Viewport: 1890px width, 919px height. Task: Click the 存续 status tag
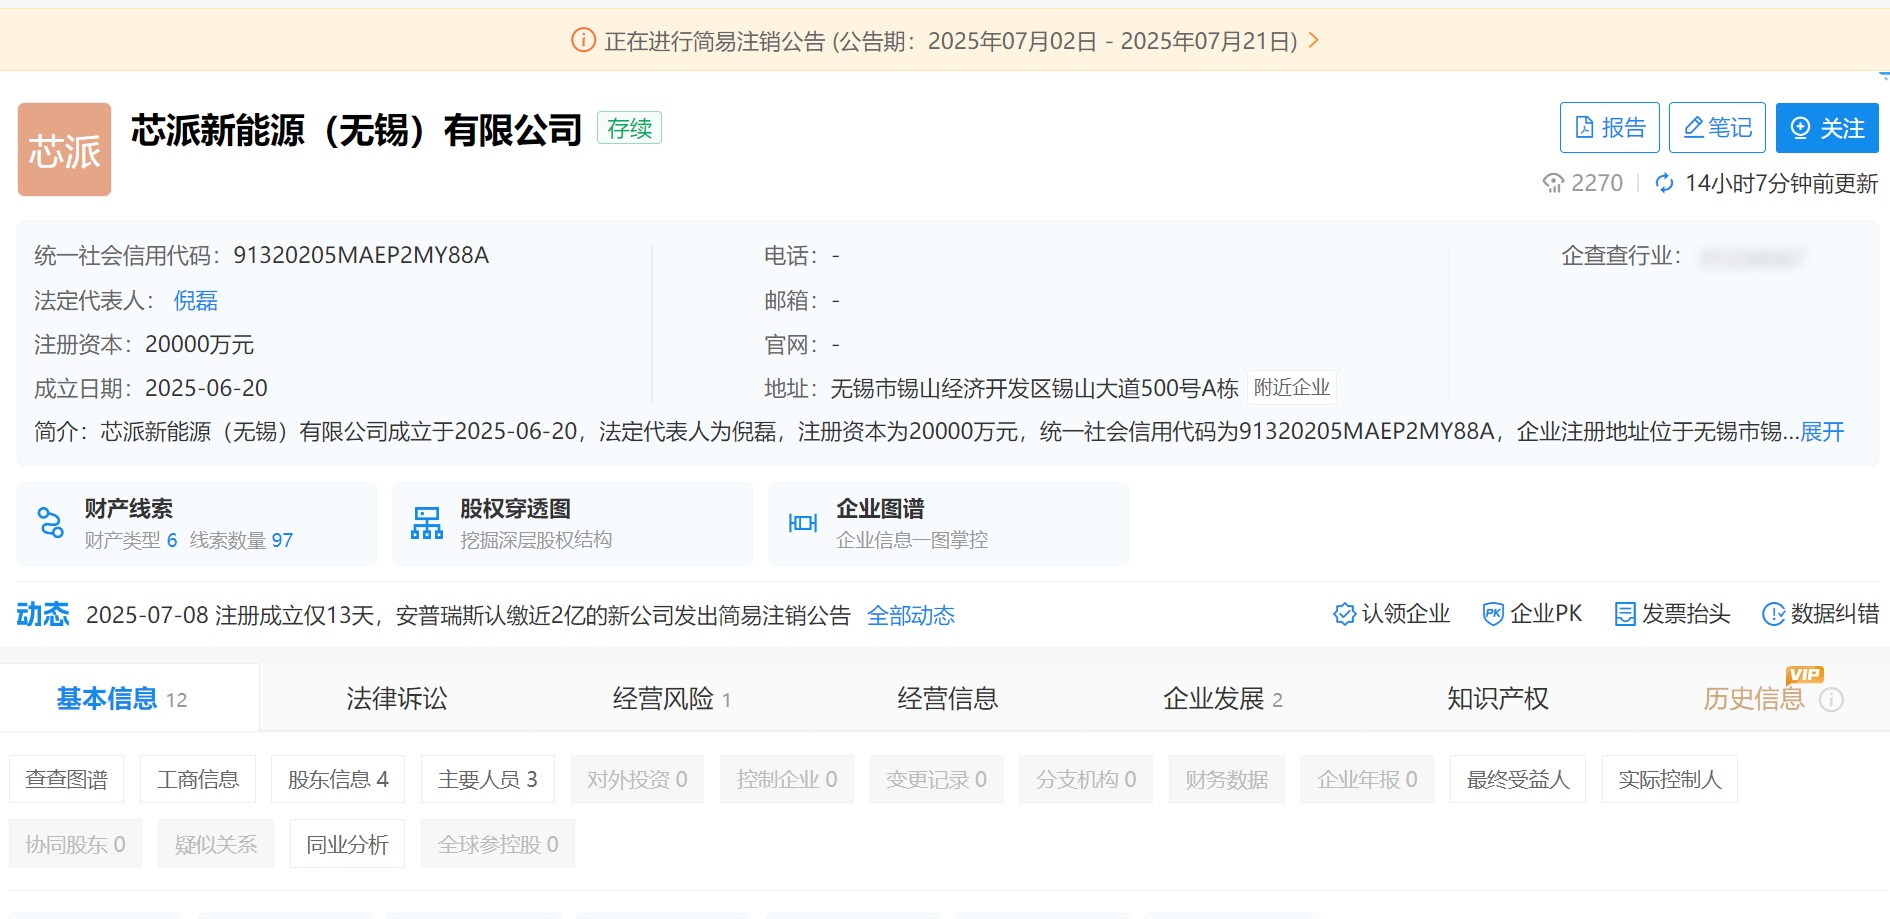[x=629, y=128]
